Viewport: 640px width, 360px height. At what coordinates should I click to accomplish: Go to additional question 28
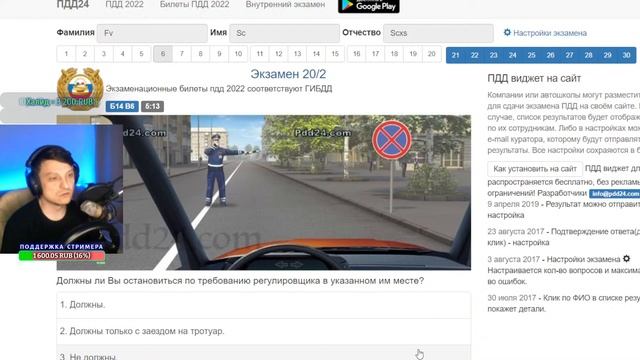[x=588, y=55]
